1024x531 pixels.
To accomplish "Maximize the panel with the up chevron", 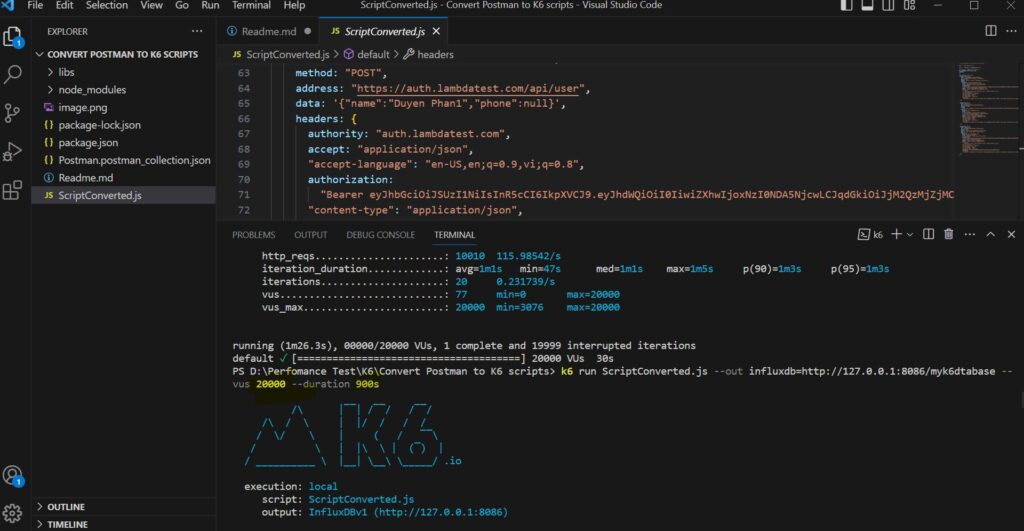I will 990,234.
